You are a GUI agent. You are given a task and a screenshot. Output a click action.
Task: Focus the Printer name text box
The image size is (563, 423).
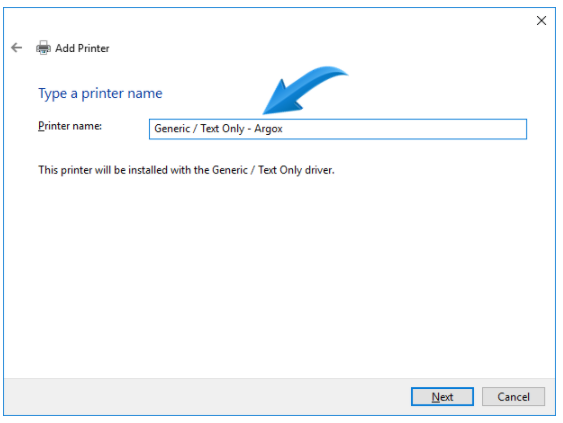click(x=338, y=129)
